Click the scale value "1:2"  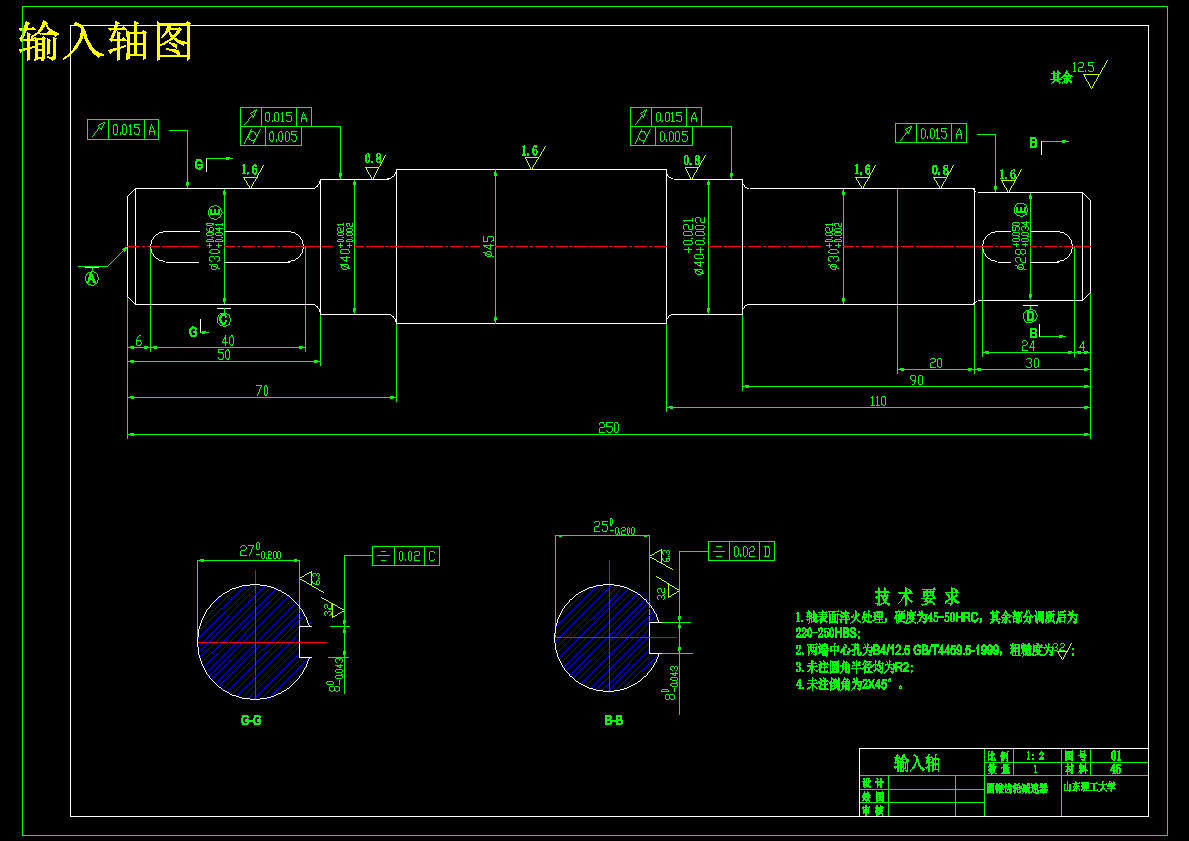tap(1035, 756)
